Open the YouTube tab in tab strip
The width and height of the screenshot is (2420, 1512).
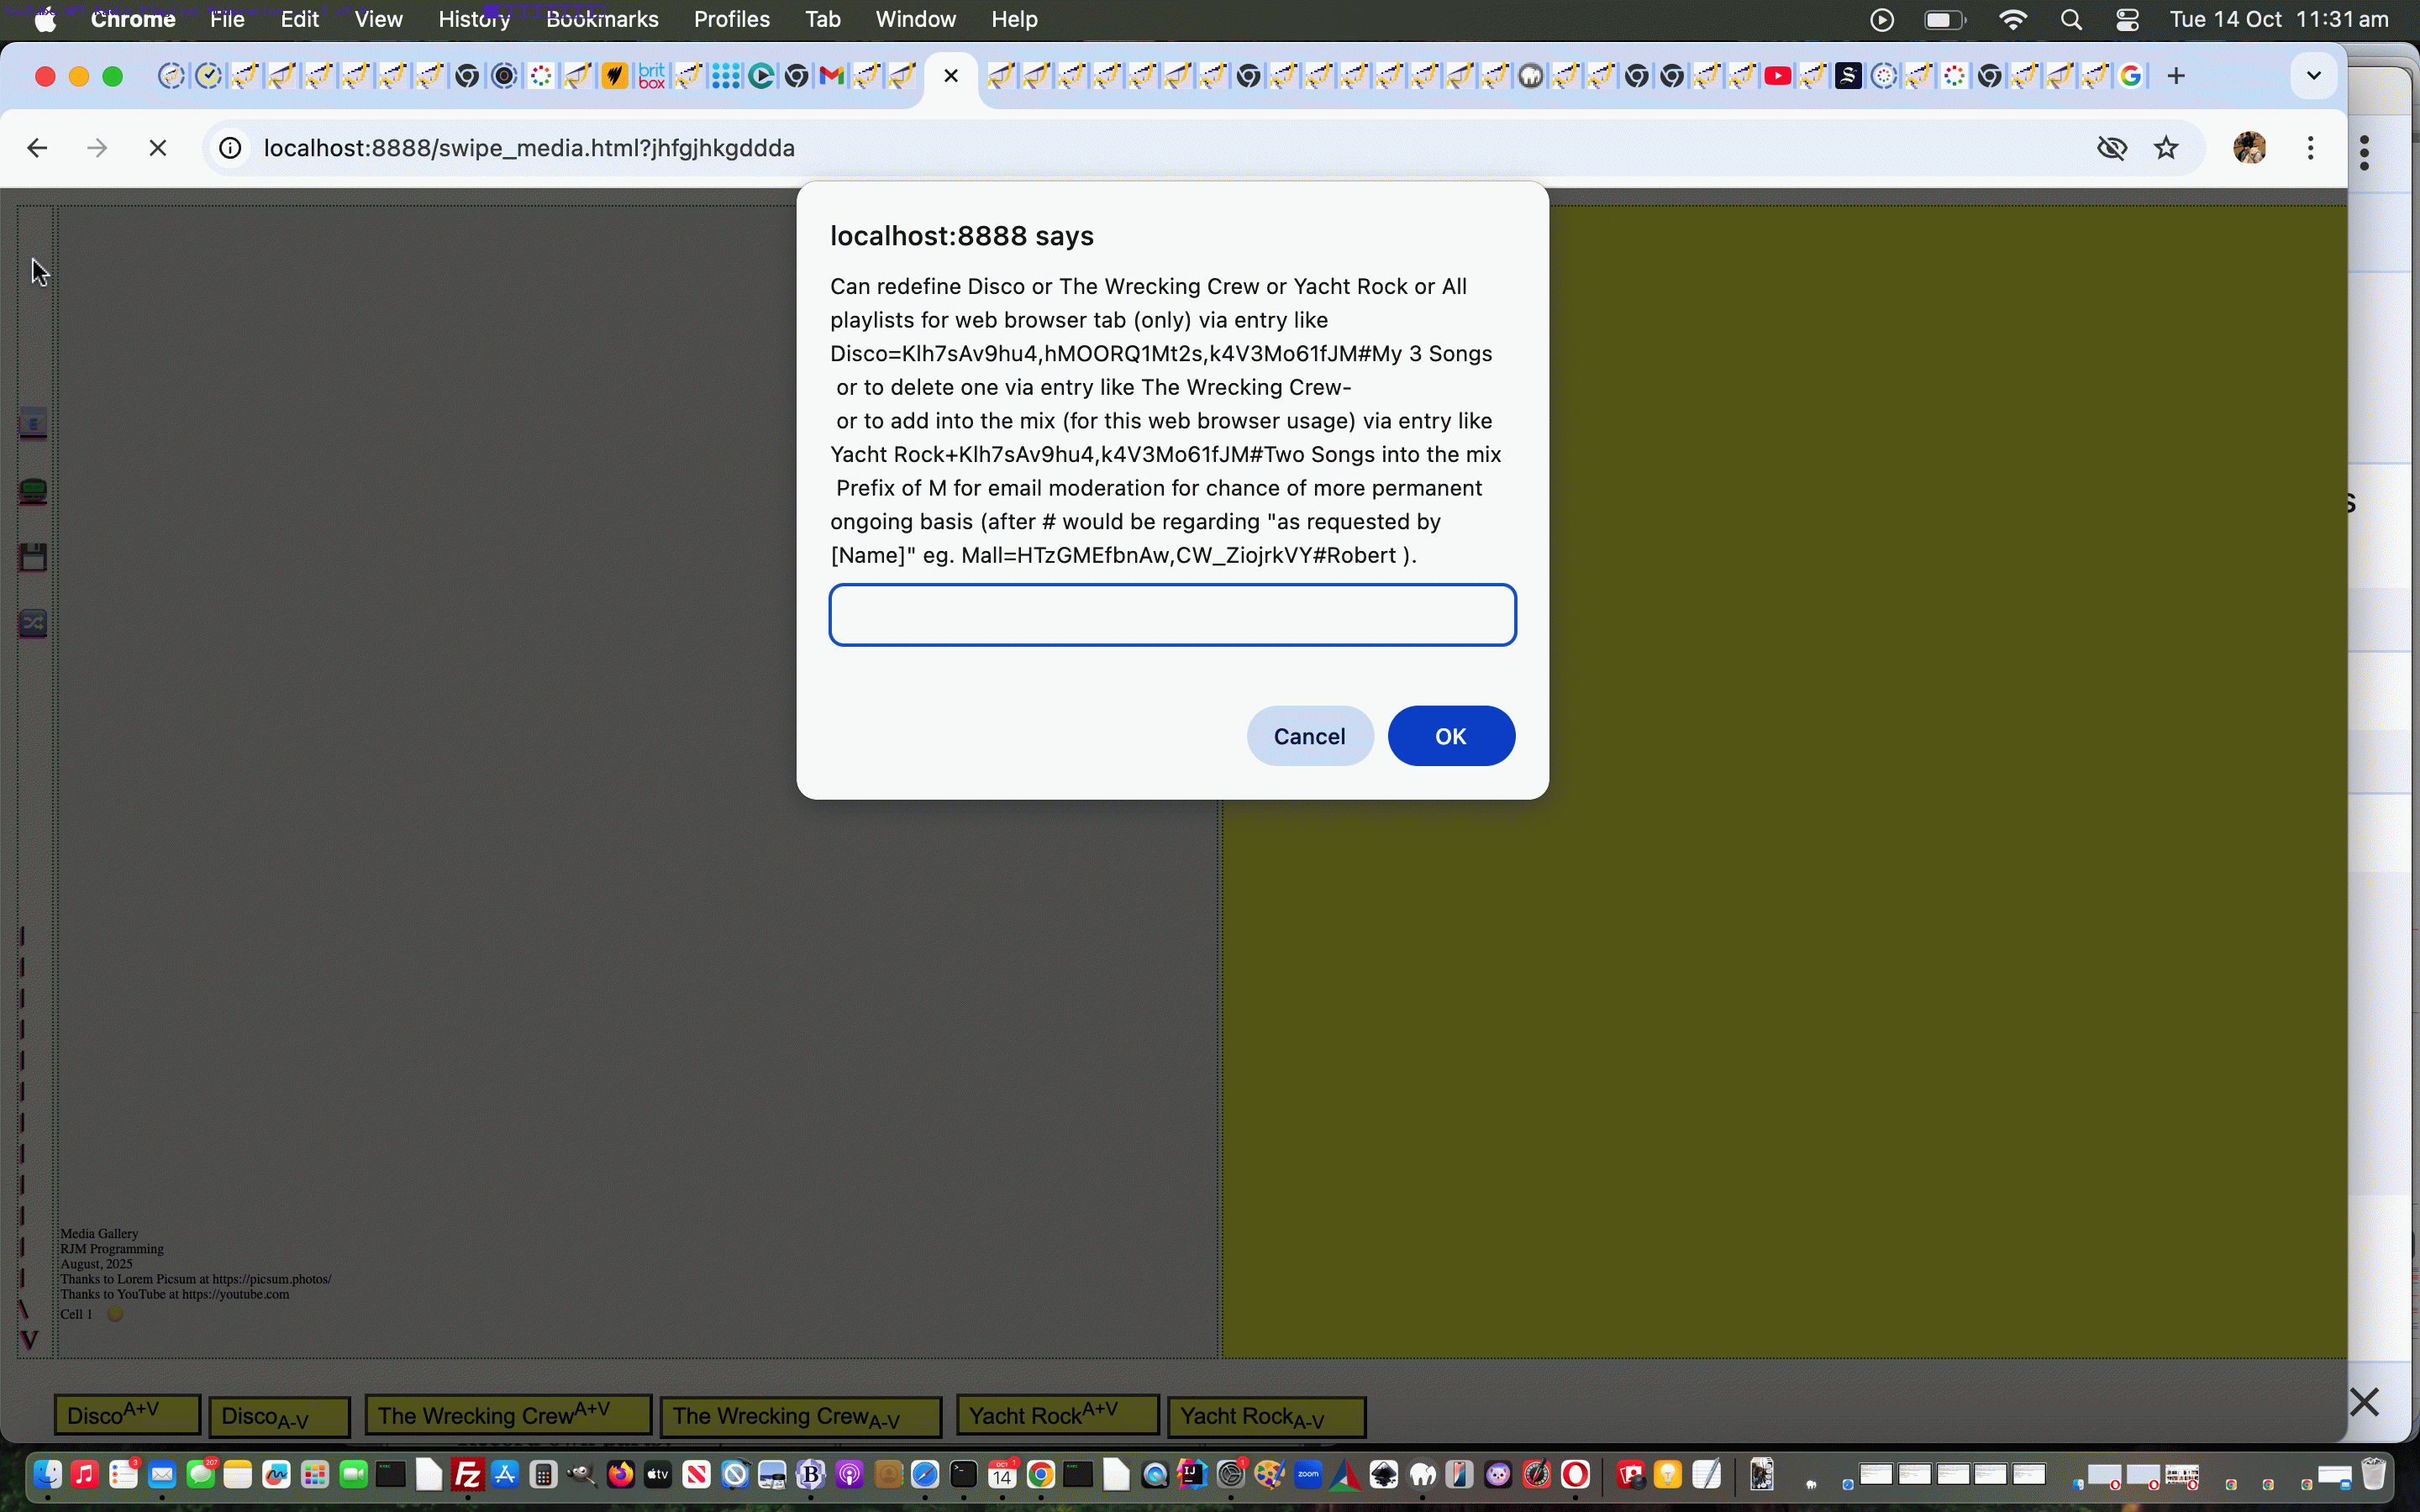click(1777, 76)
